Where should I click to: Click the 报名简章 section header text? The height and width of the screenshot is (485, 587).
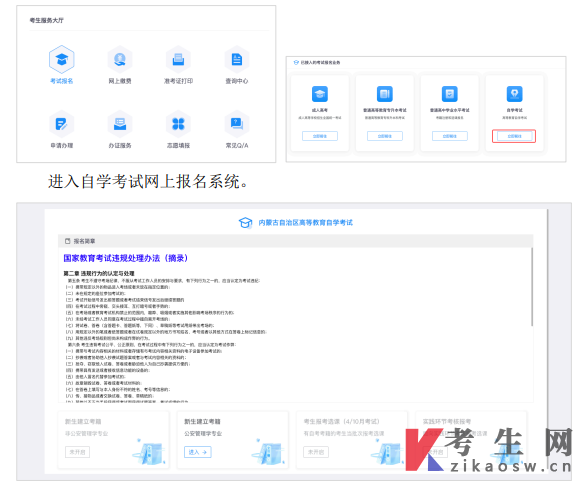pyautogui.click(x=84, y=241)
